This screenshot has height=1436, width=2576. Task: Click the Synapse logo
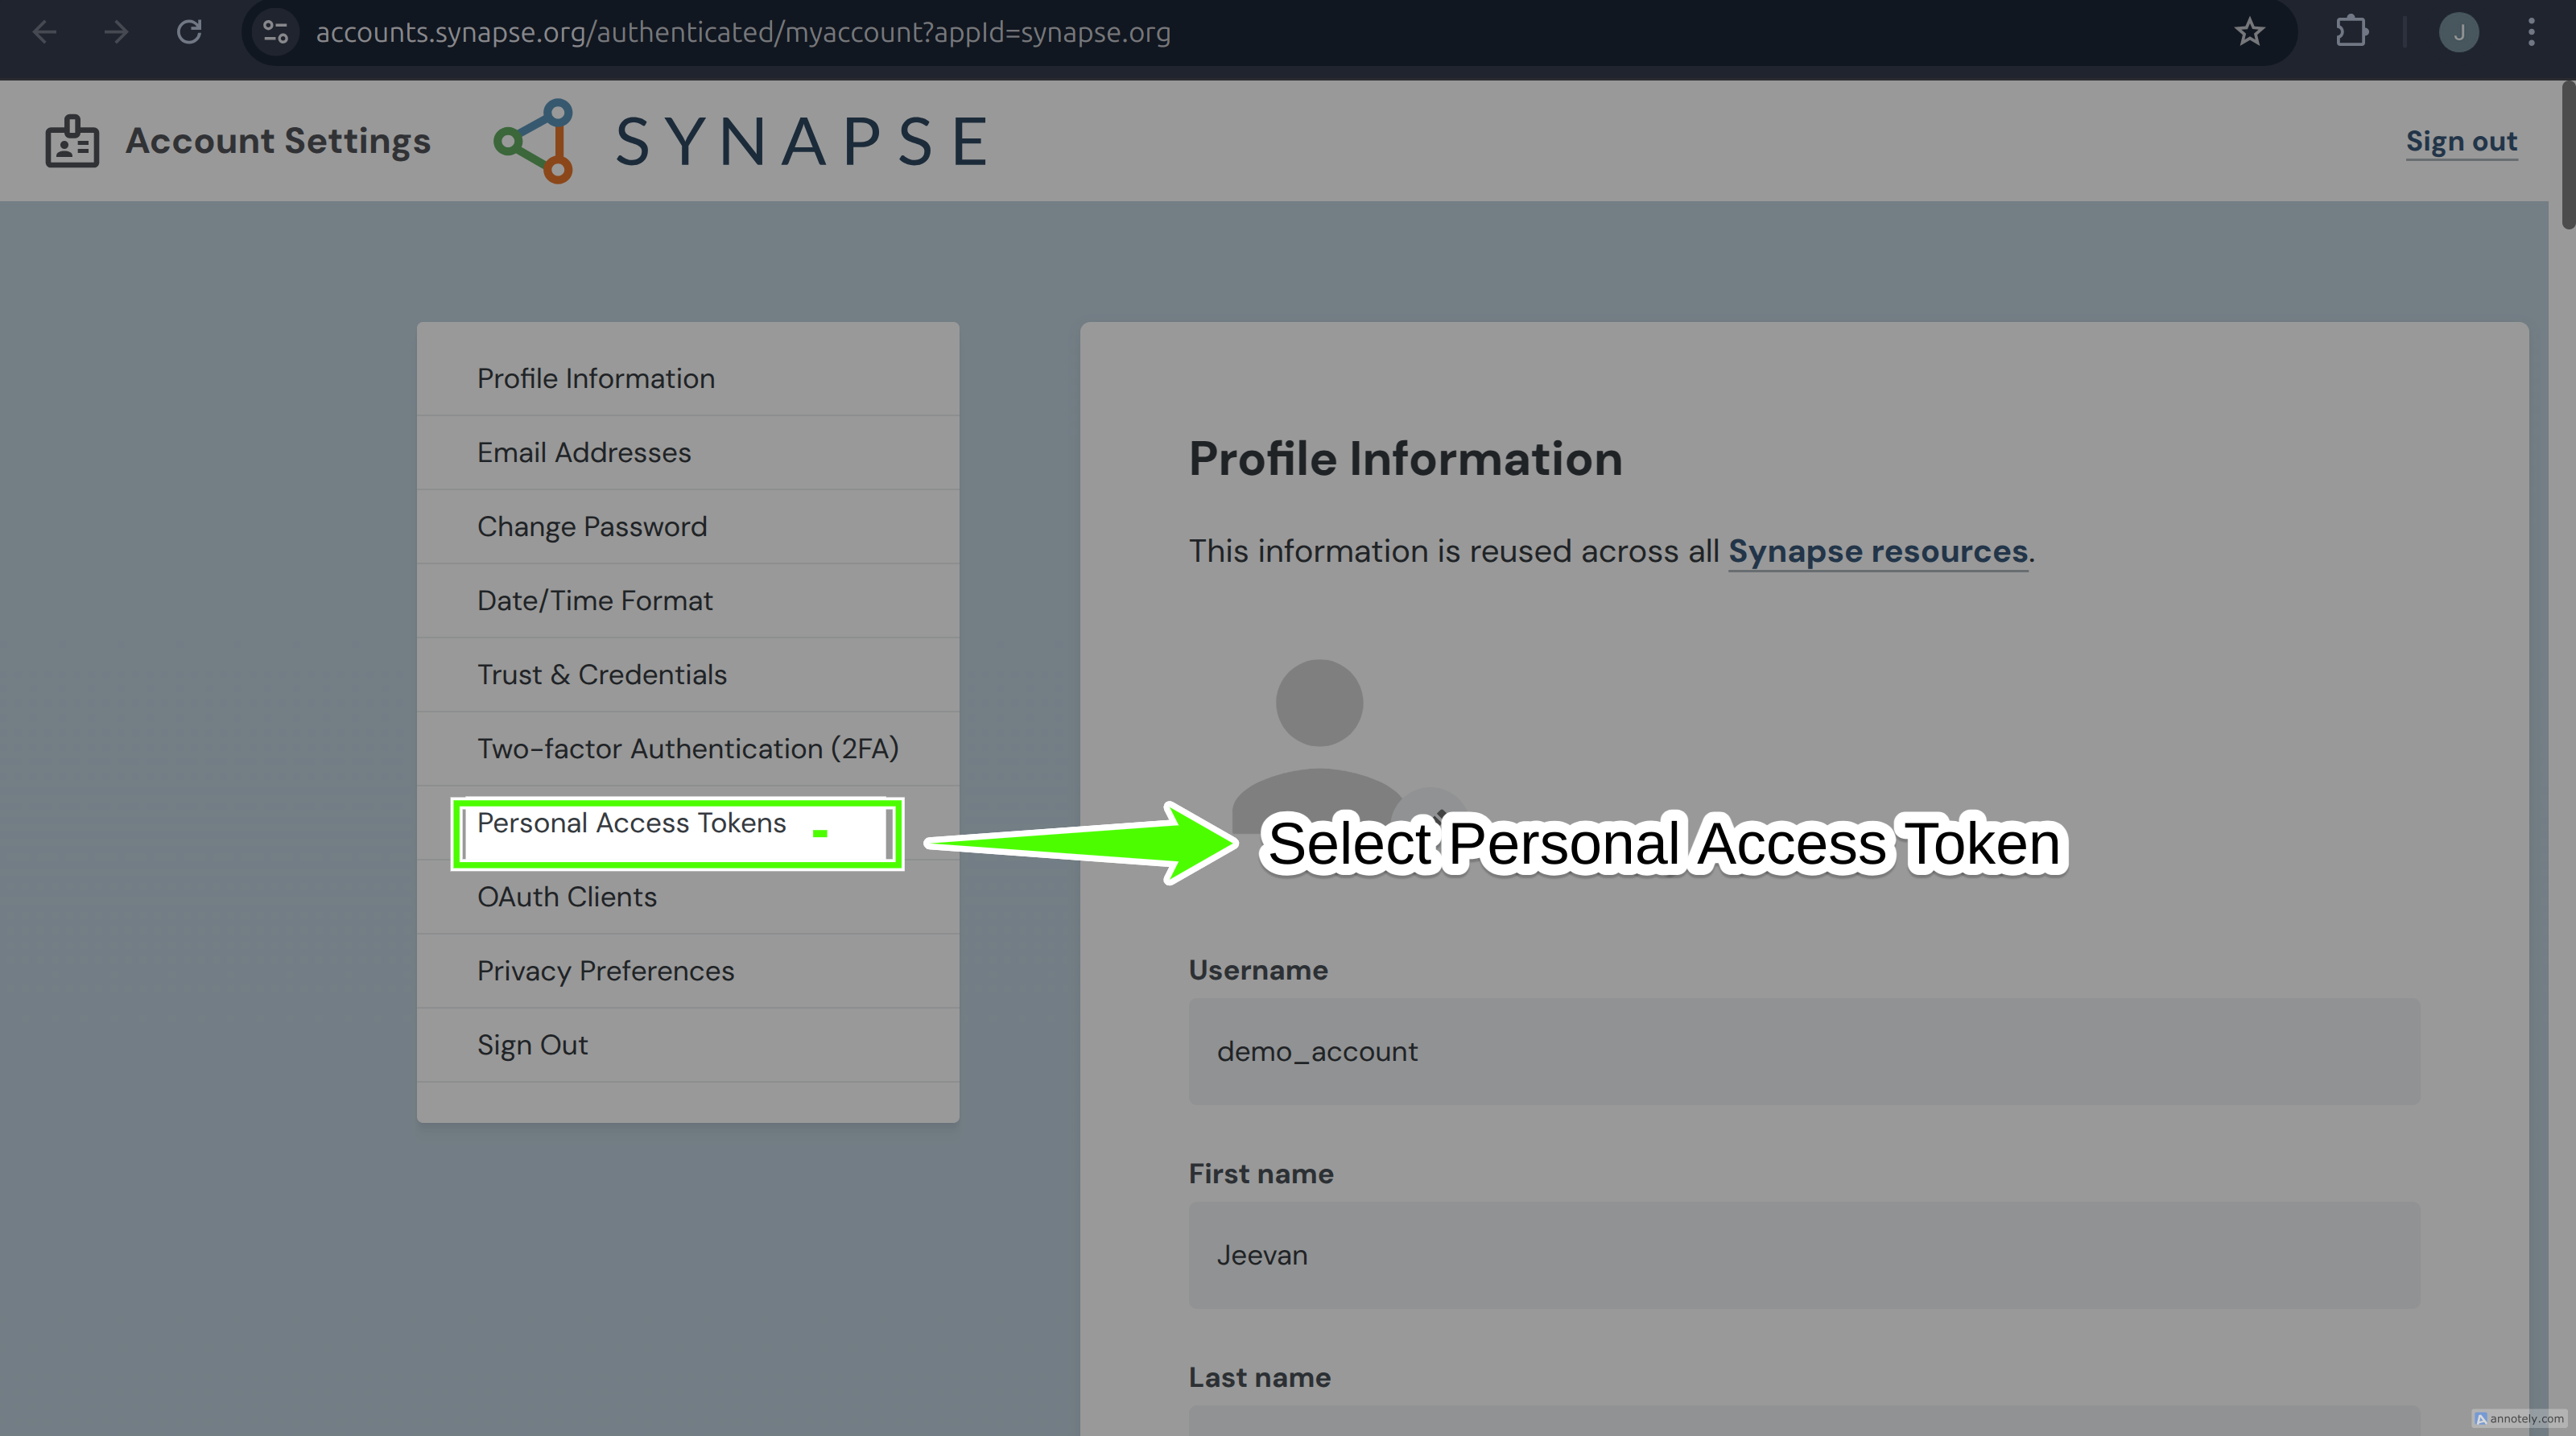coord(740,140)
